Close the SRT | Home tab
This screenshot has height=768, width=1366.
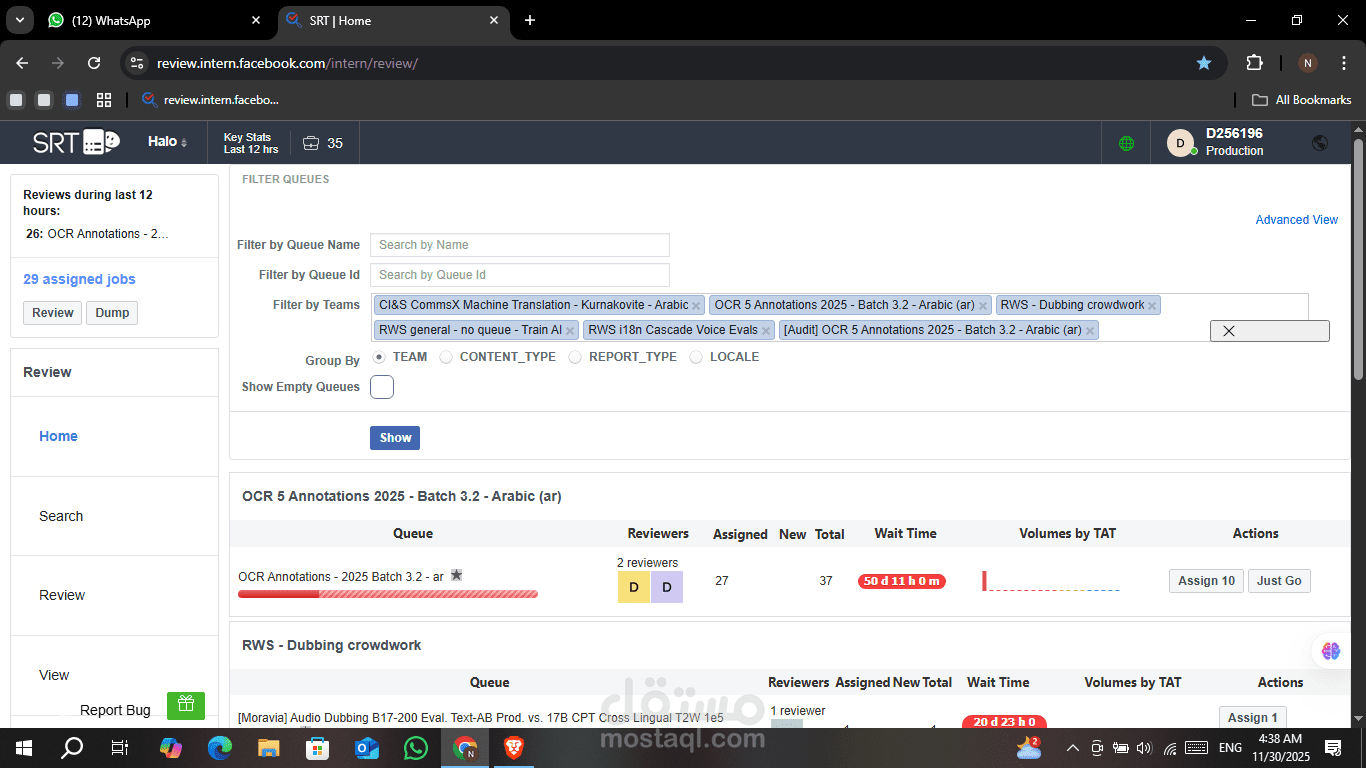(x=494, y=20)
